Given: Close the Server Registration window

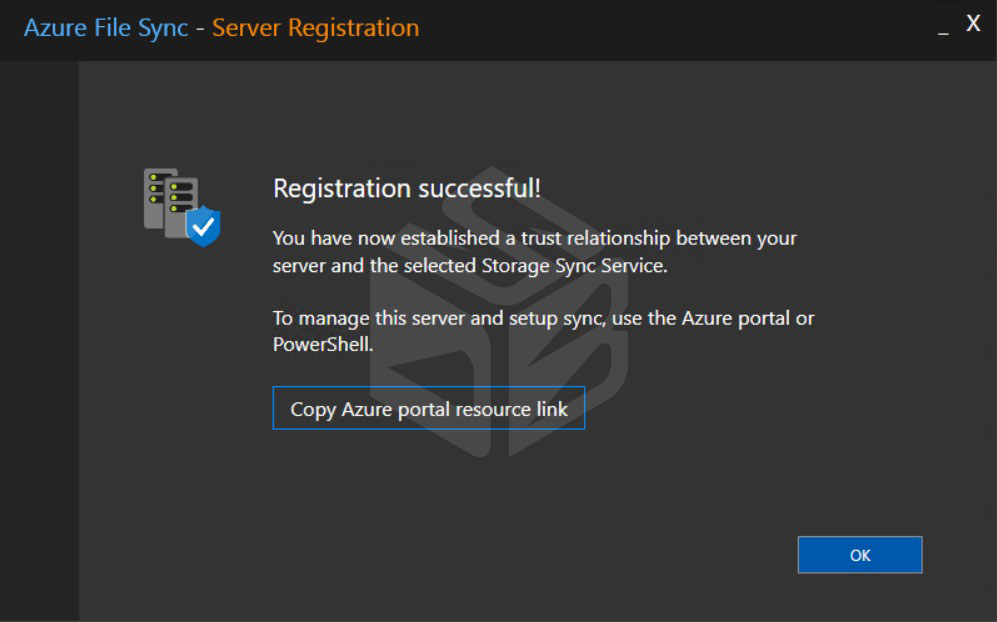Looking at the screenshot, I should coord(973,24).
